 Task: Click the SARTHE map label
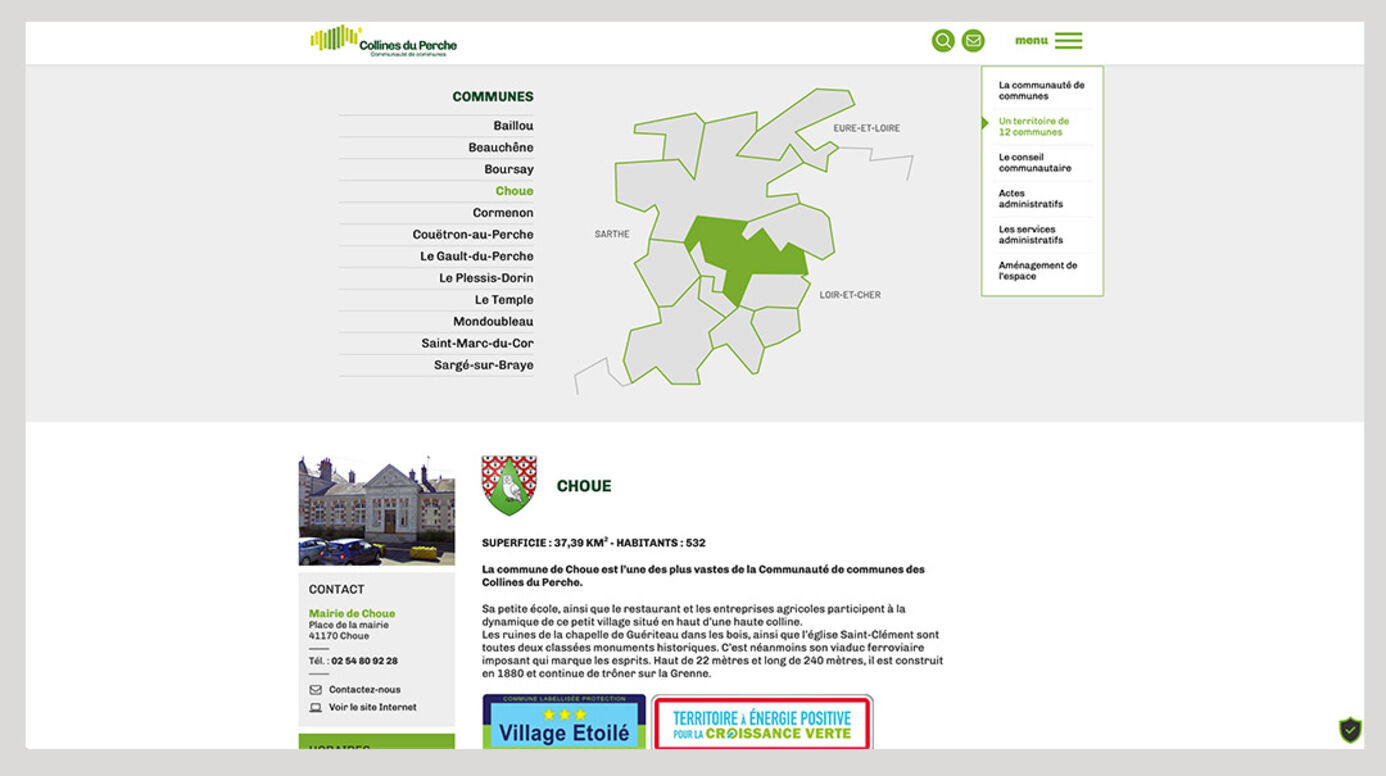pyautogui.click(x=612, y=234)
